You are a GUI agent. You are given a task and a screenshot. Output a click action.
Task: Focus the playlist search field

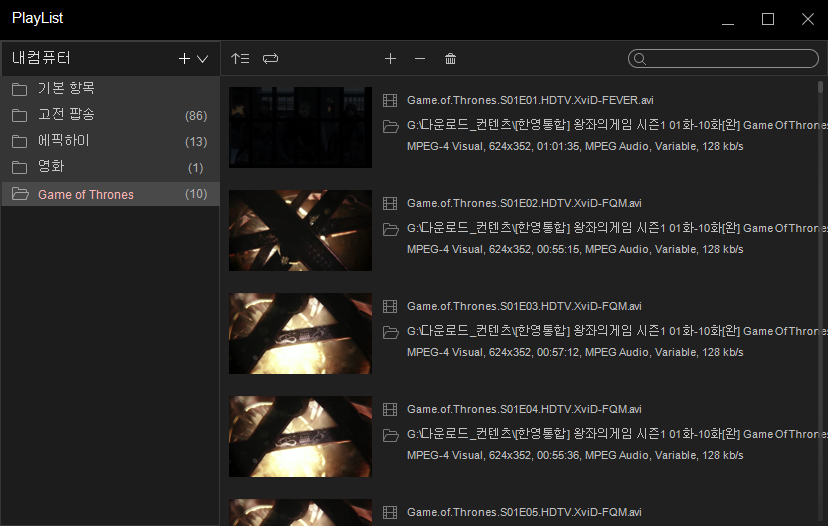(x=723, y=59)
